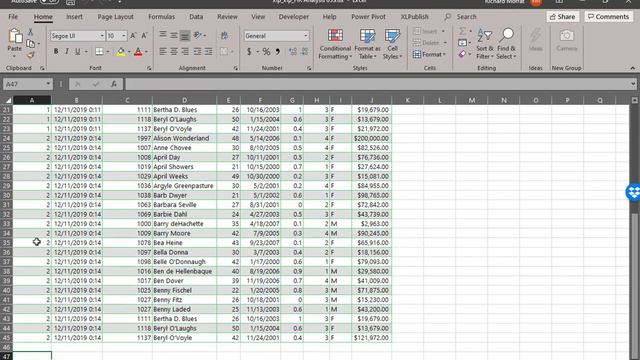The image size is (640, 360).
Task: Open the Segoe UI font name dropdown
Action: [102, 36]
